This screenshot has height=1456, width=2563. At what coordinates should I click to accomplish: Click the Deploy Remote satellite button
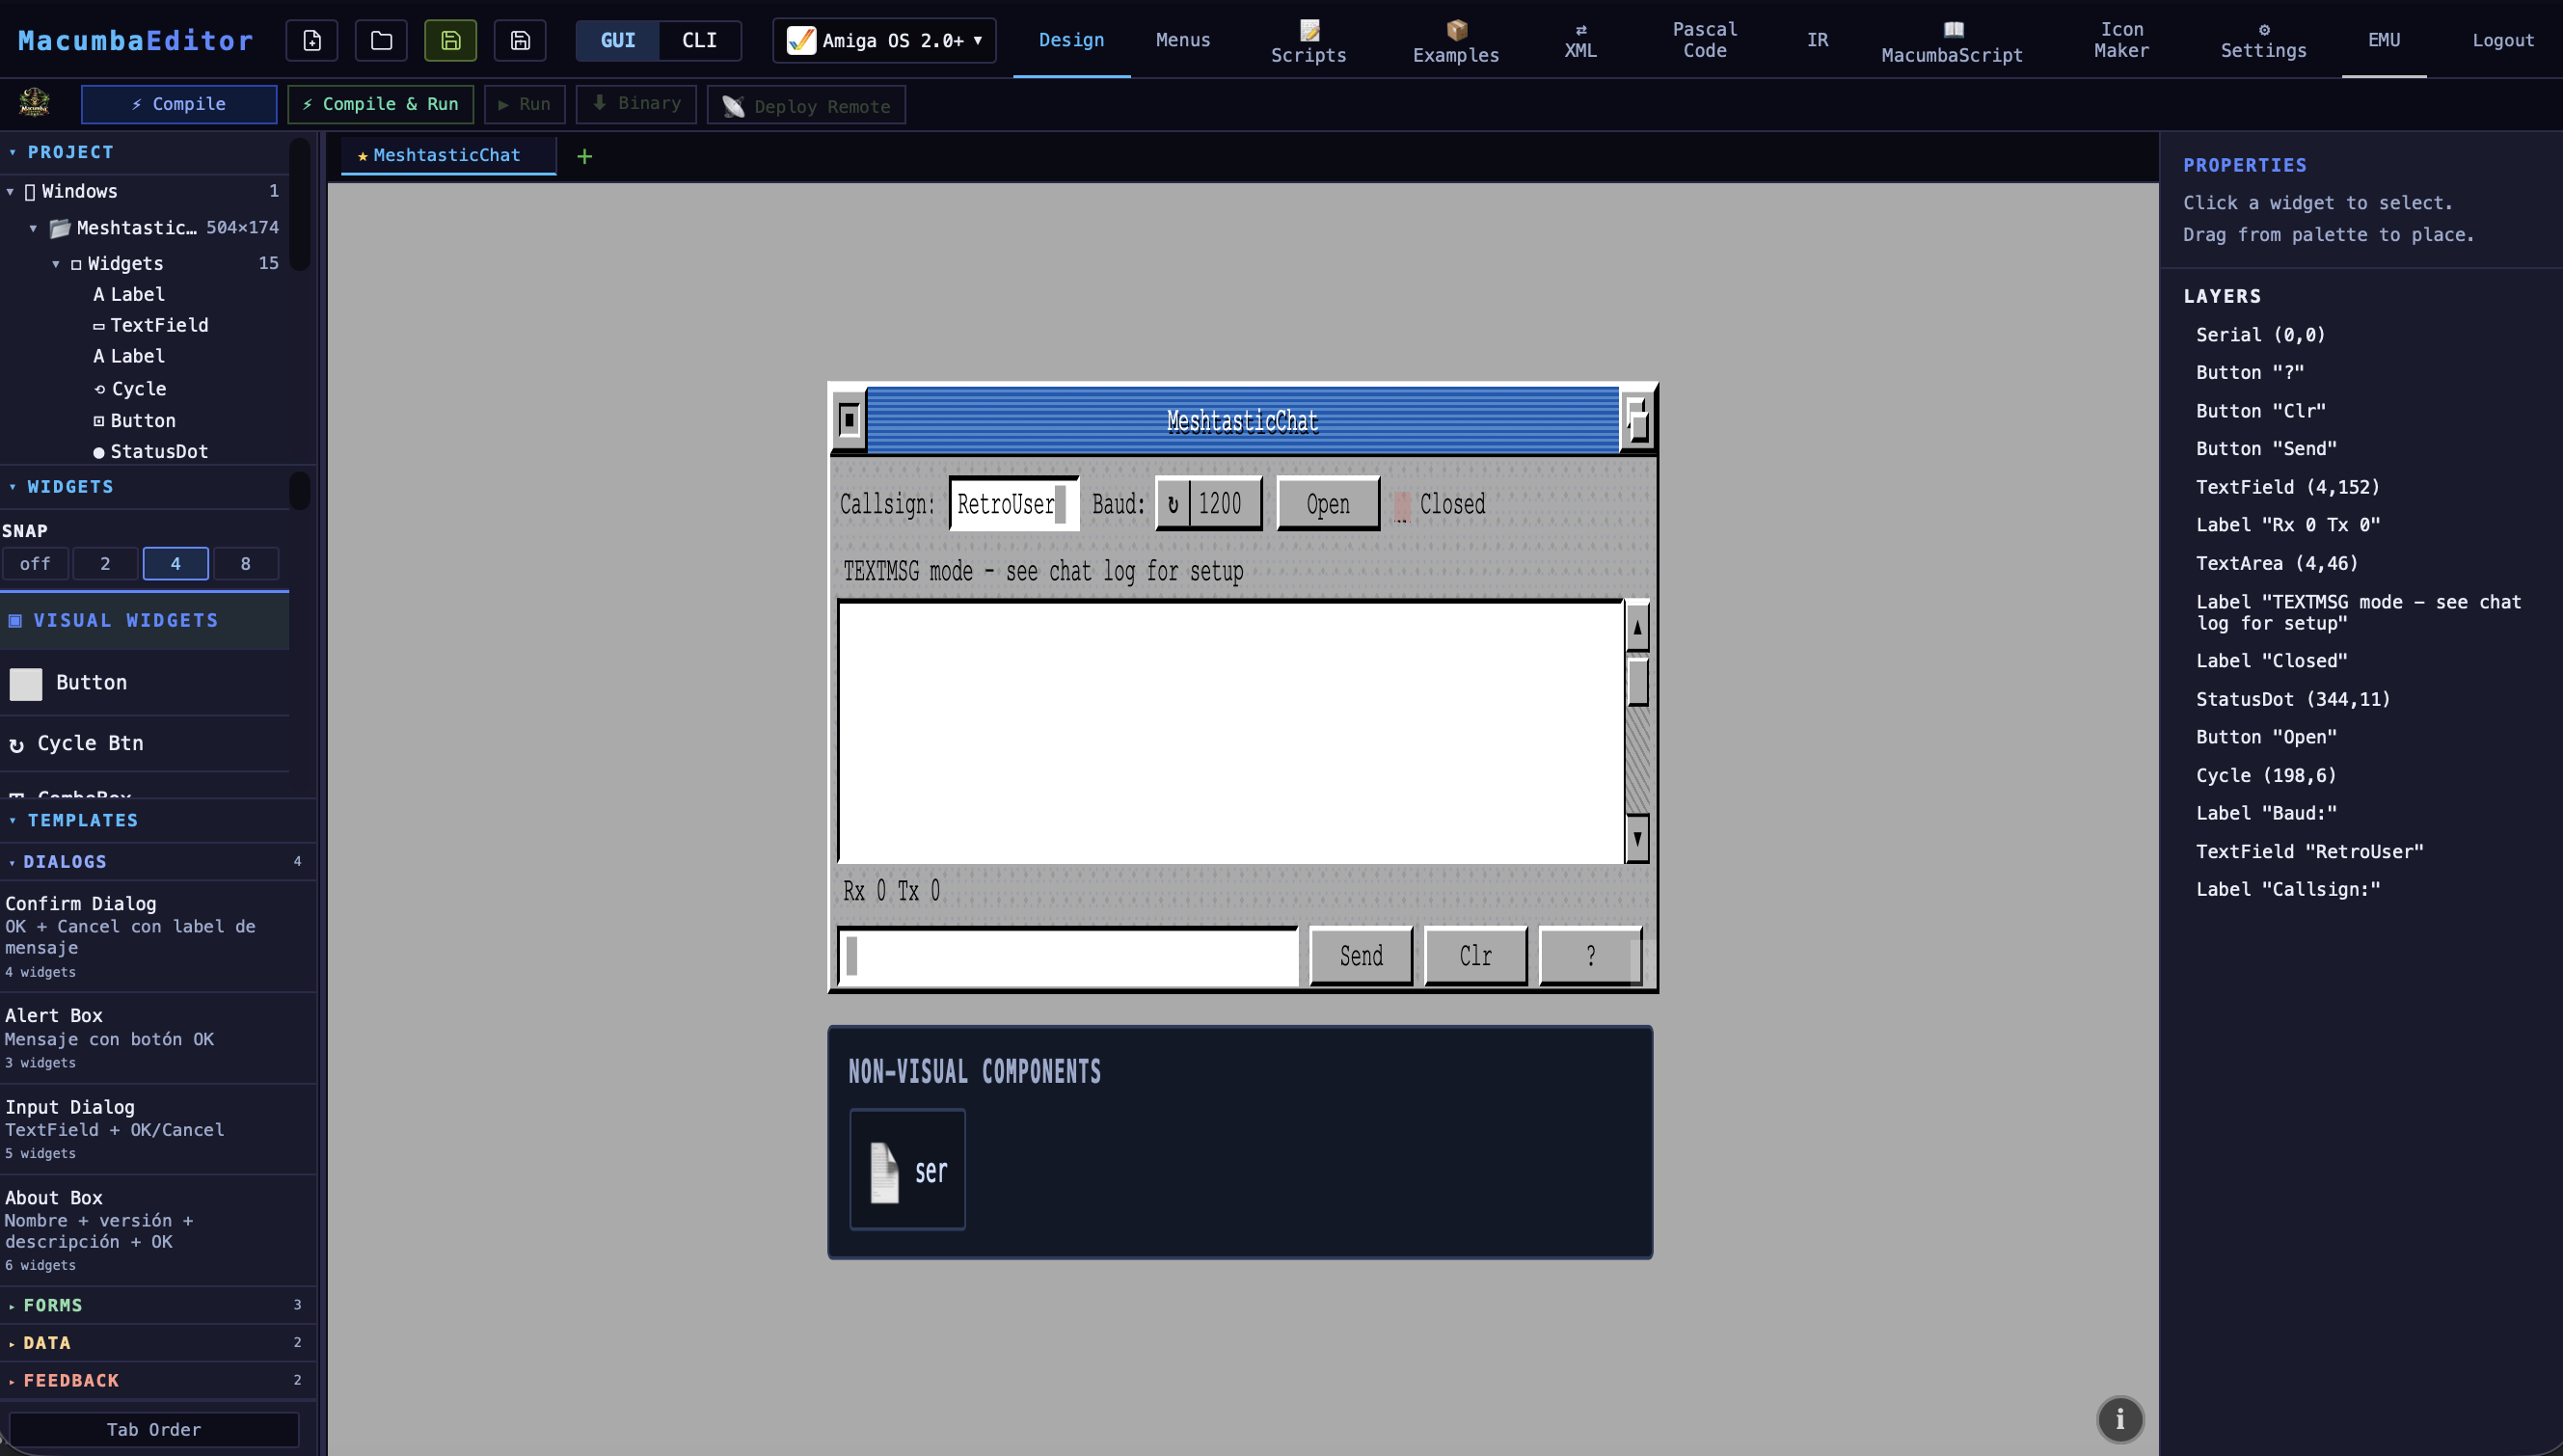806,105
